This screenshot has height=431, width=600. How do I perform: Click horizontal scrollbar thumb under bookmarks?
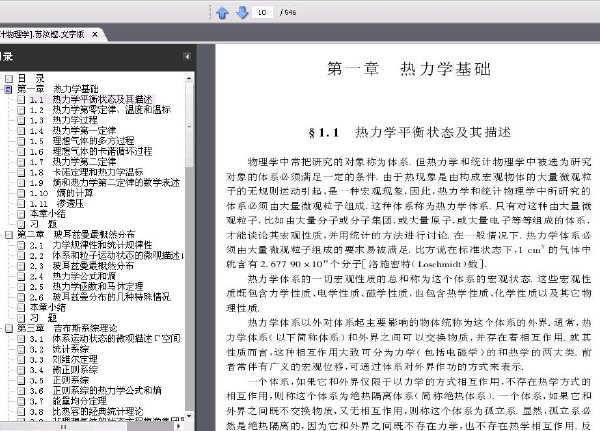(64, 426)
